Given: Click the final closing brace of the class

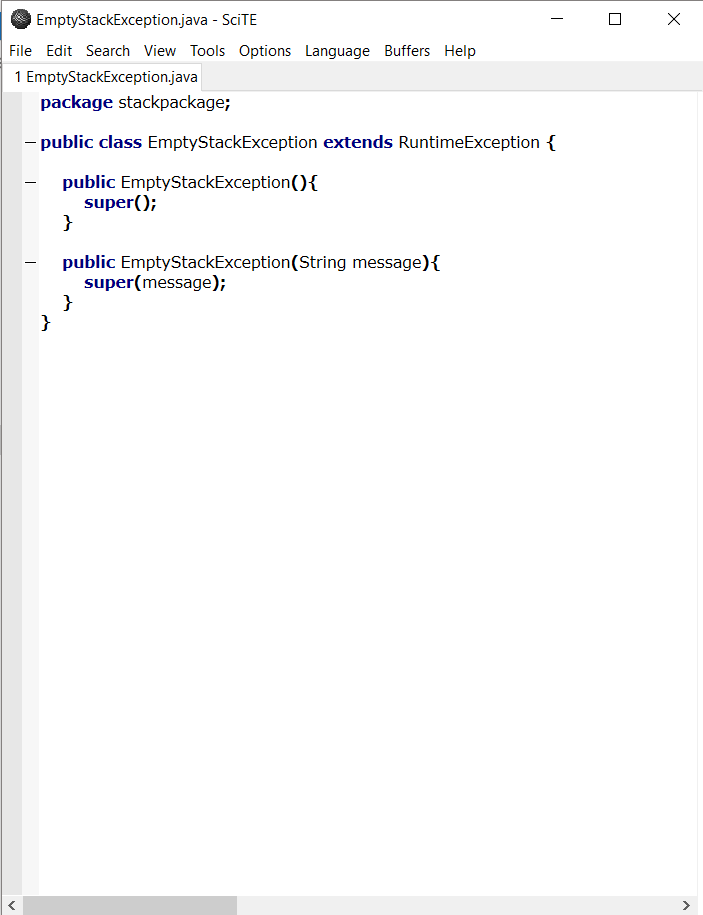Looking at the screenshot, I should click(x=46, y=323).
